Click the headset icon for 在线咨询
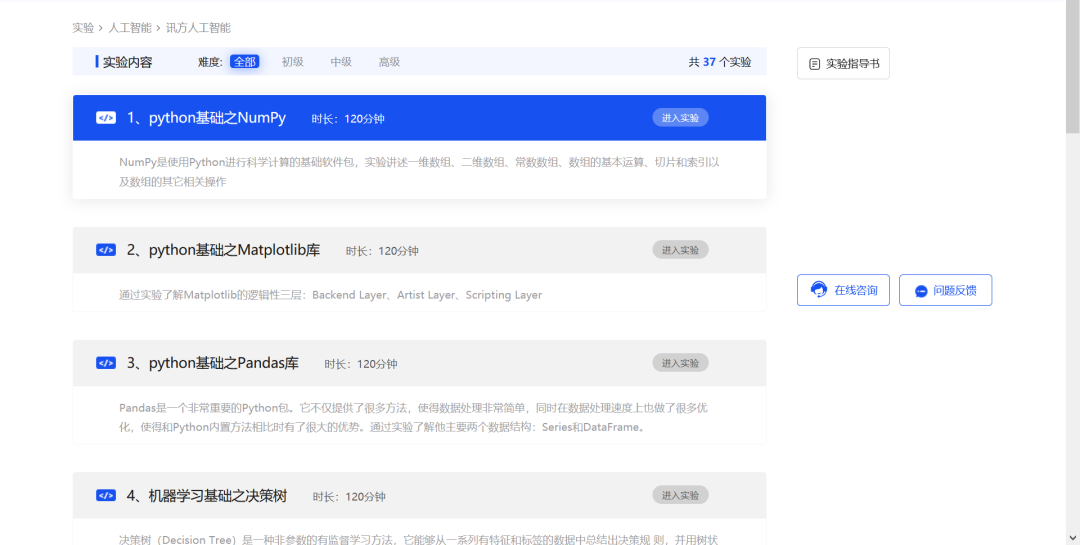Screen dimensions: 1080x545 click(819, 290)
